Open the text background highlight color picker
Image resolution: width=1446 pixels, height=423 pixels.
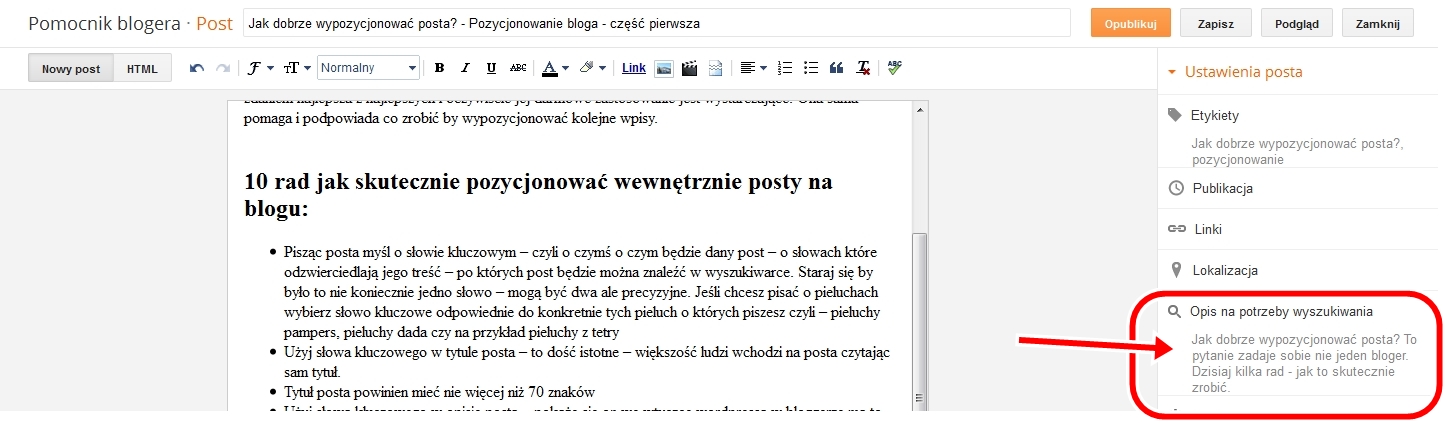(x=592, y=69)
